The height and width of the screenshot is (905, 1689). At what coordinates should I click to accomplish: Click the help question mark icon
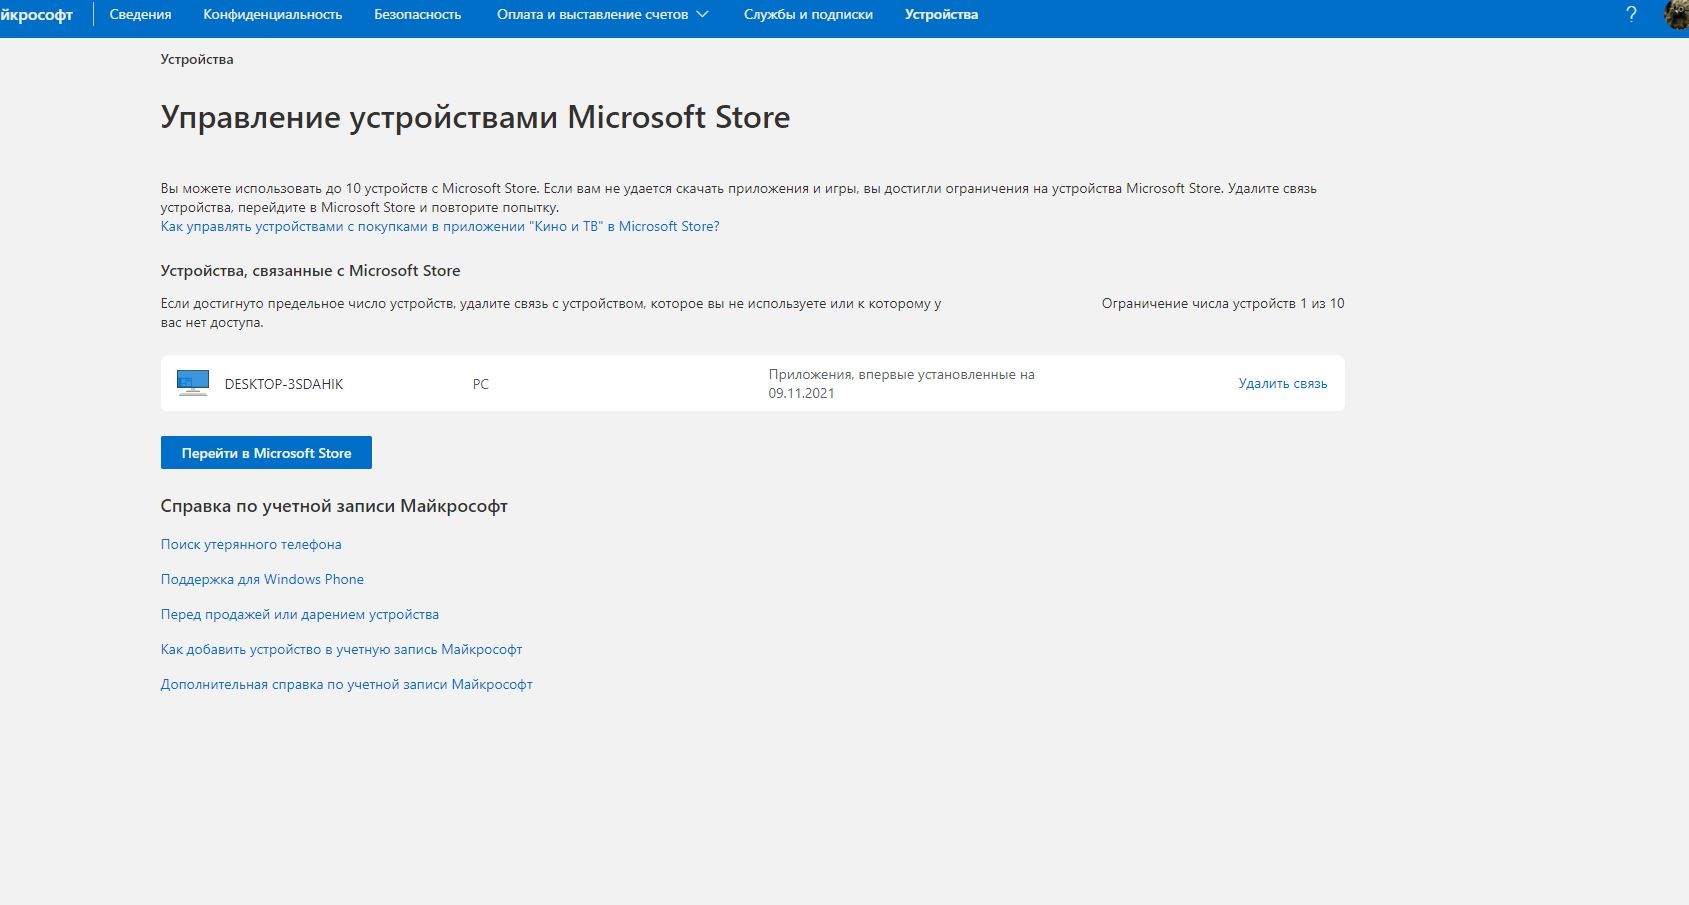tap(1631, 14)
